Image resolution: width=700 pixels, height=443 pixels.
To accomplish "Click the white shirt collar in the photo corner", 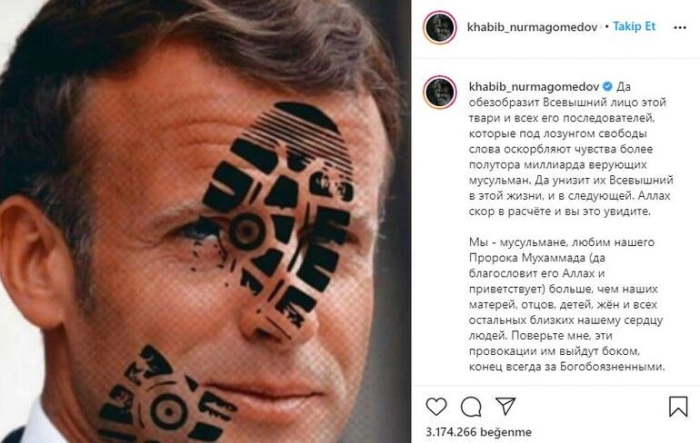I will pos(33,424).
